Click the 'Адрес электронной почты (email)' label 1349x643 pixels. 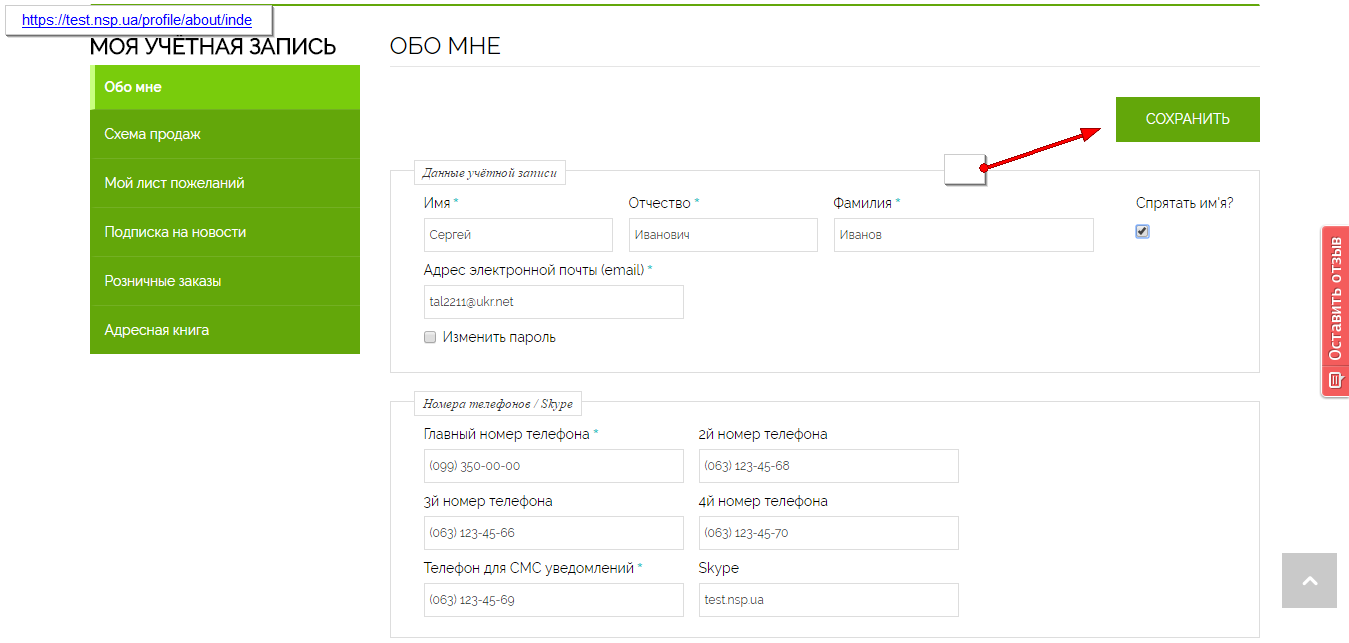pyautogui.click(x=534, y=270)
